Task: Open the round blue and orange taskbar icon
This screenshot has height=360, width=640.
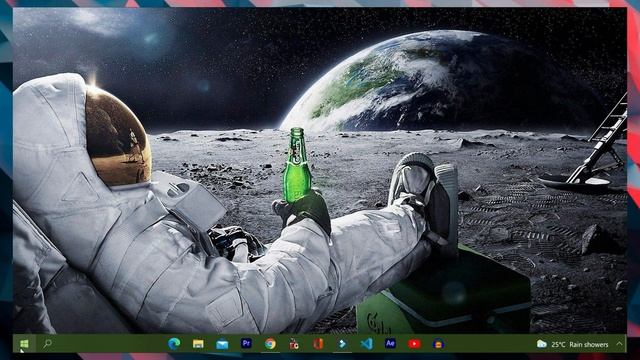Action: click(x=438, y=344)
